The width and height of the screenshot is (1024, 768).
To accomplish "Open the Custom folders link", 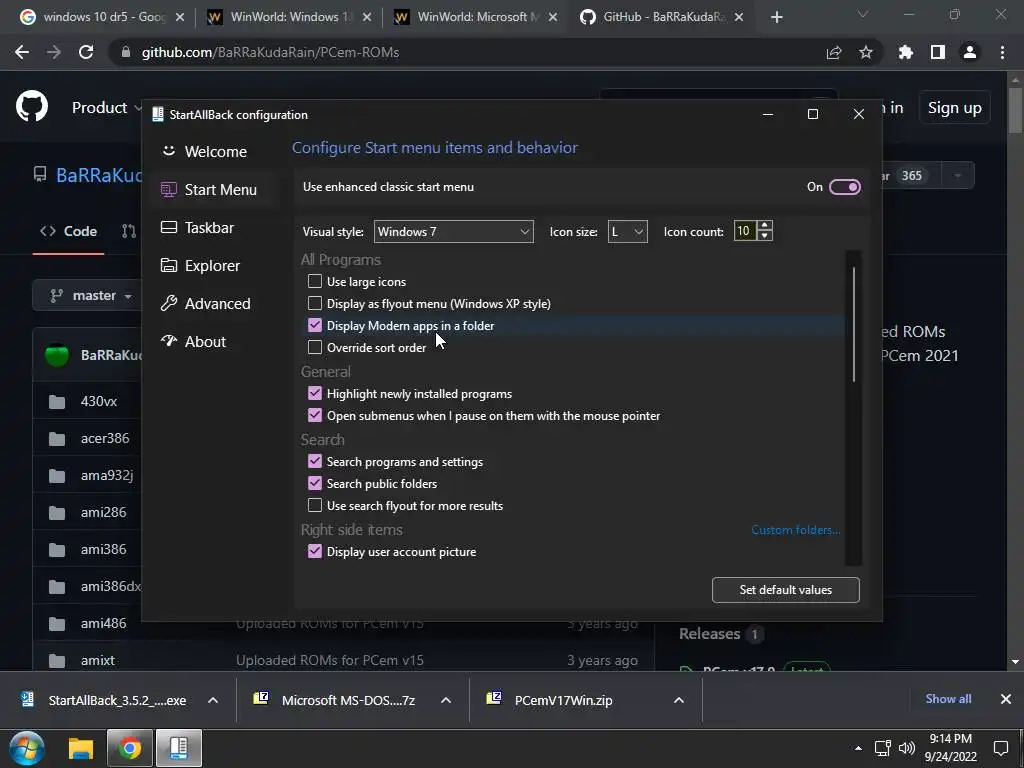I will tap(795, 530).
